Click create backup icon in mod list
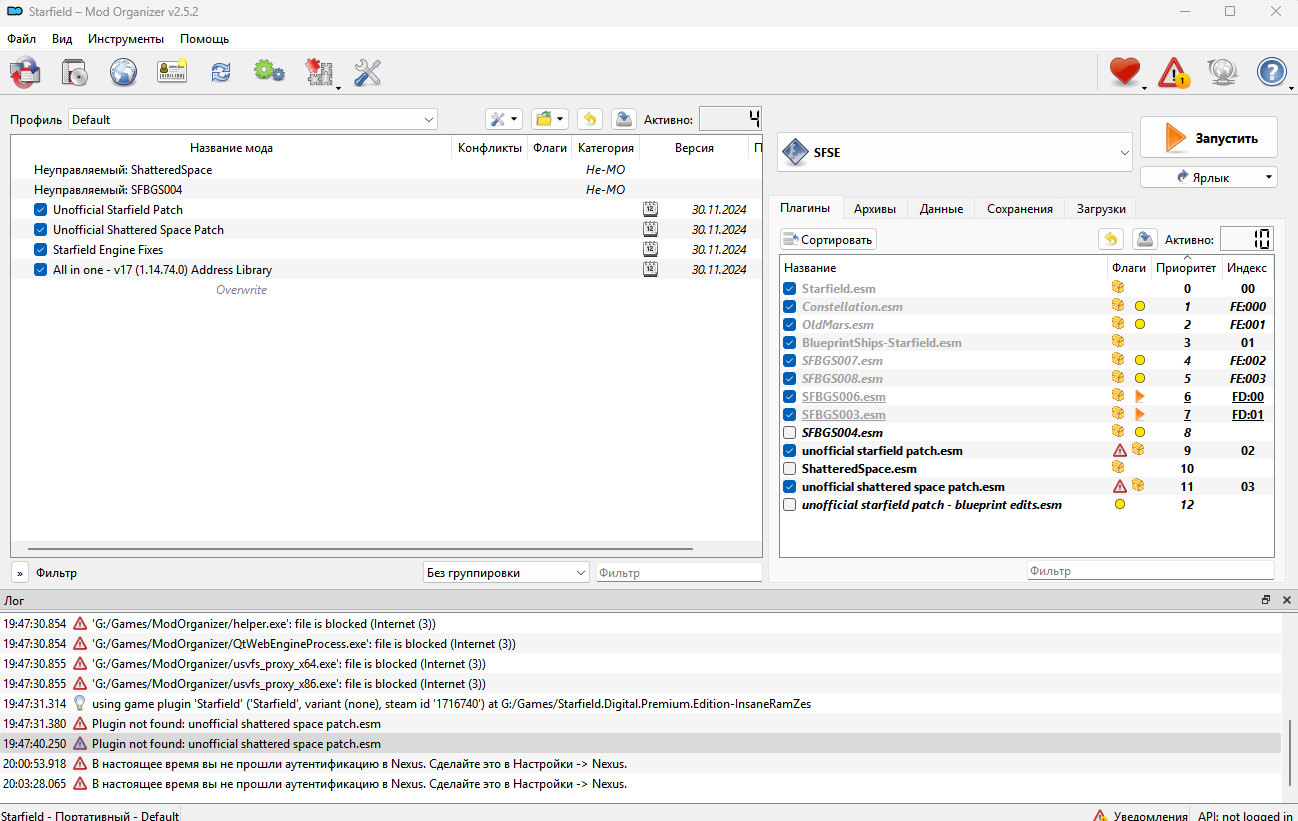 pos(623,119)
